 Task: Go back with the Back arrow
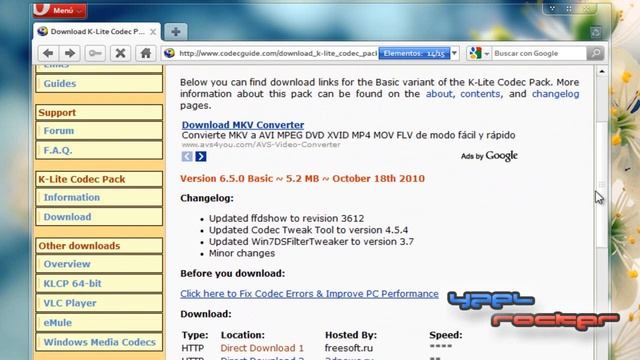click(48, 53)
